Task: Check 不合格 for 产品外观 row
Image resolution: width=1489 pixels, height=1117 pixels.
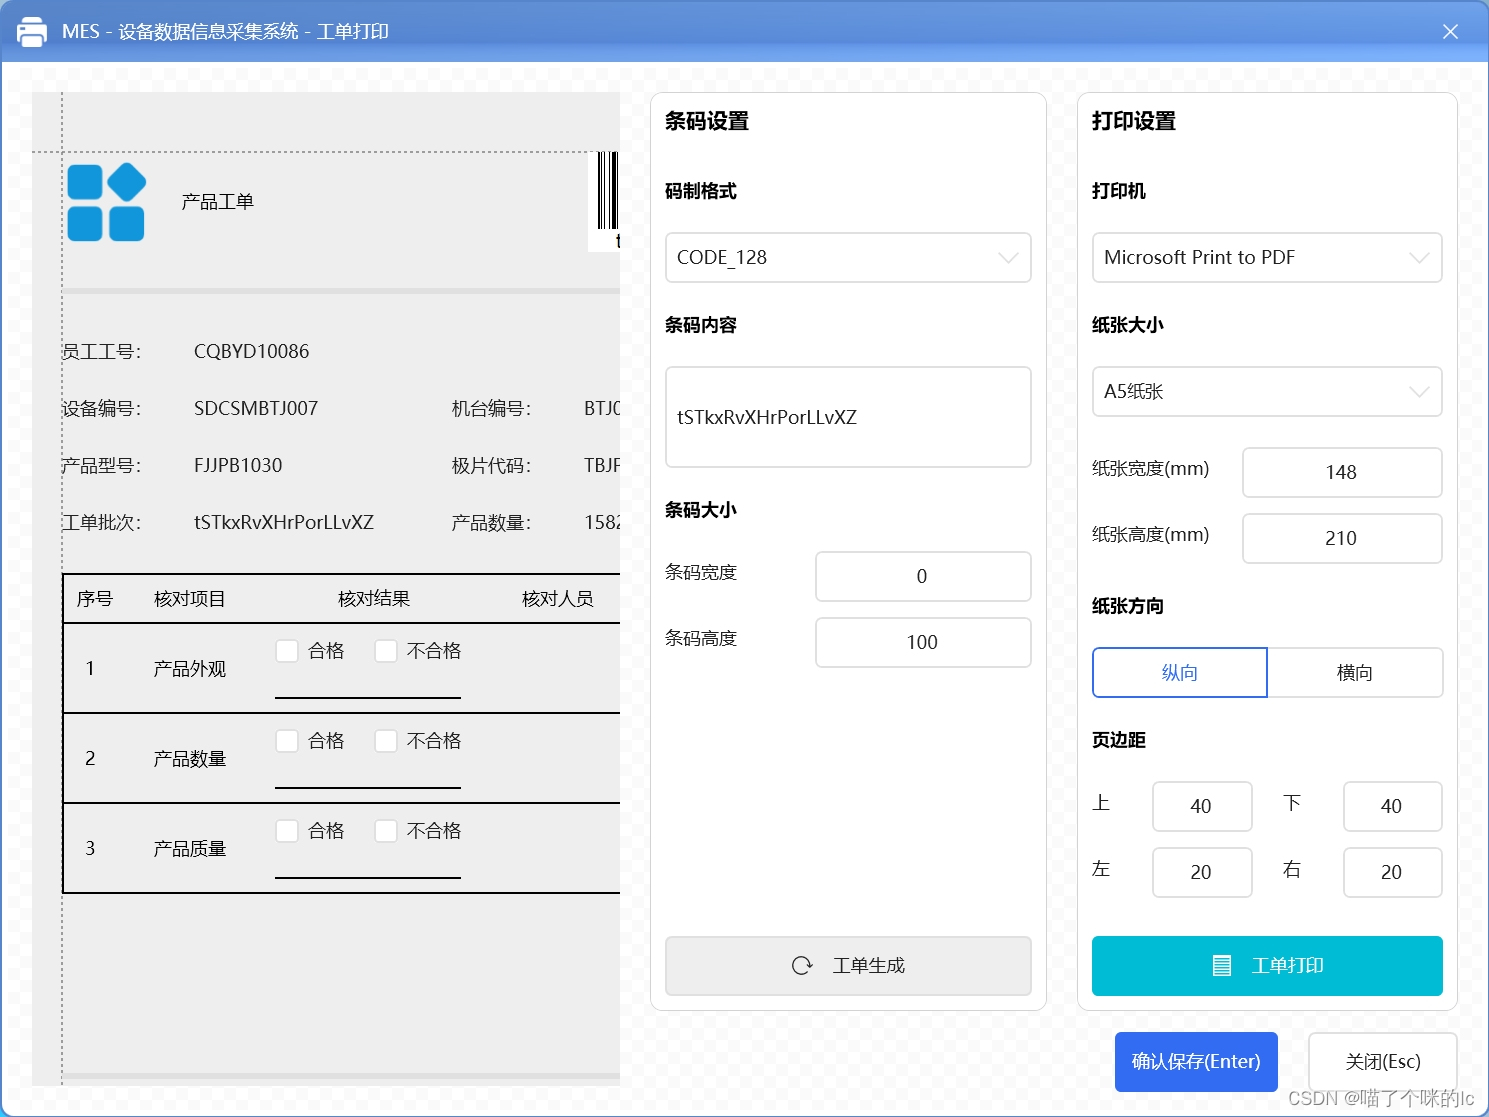Action: (386, 651)
